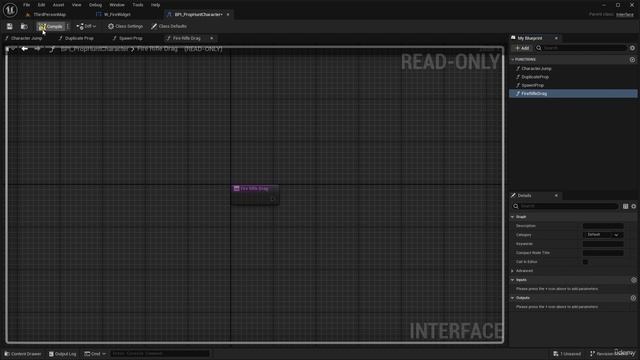Switch to W_FireWidget tab
The image size is (640, 360).
pyautogui.click(x=117, y=15)
